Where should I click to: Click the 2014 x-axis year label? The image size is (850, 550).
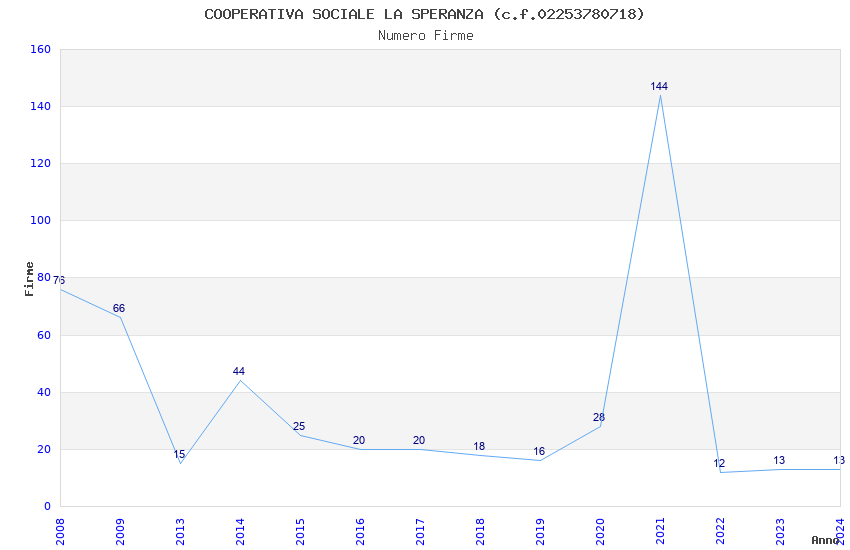point(240,531)
